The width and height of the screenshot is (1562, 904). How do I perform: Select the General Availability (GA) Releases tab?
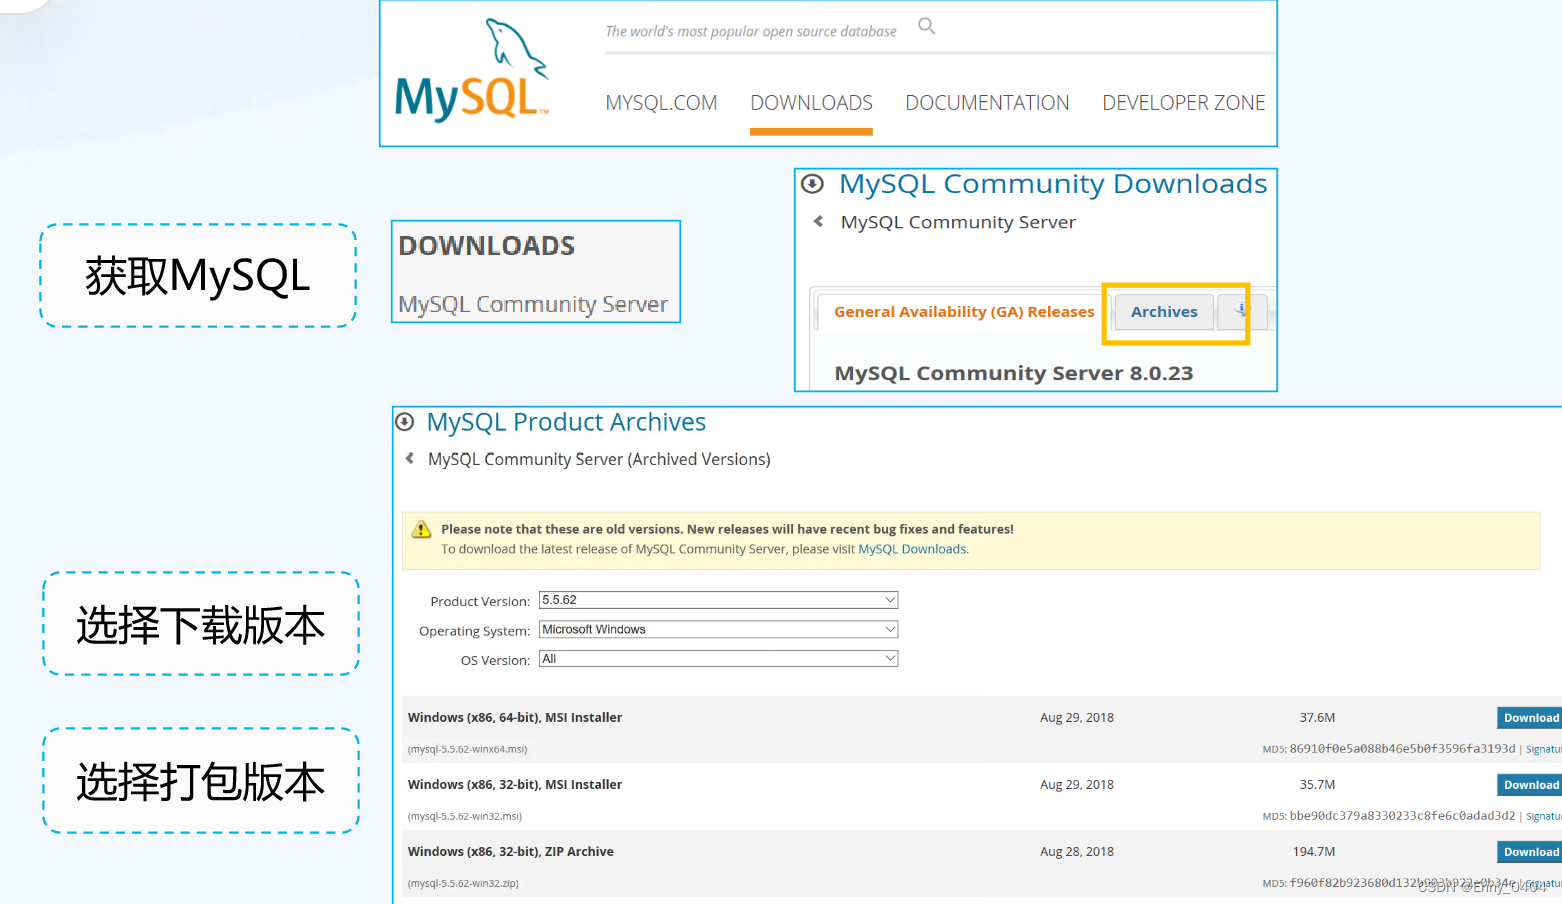point(962,311)
